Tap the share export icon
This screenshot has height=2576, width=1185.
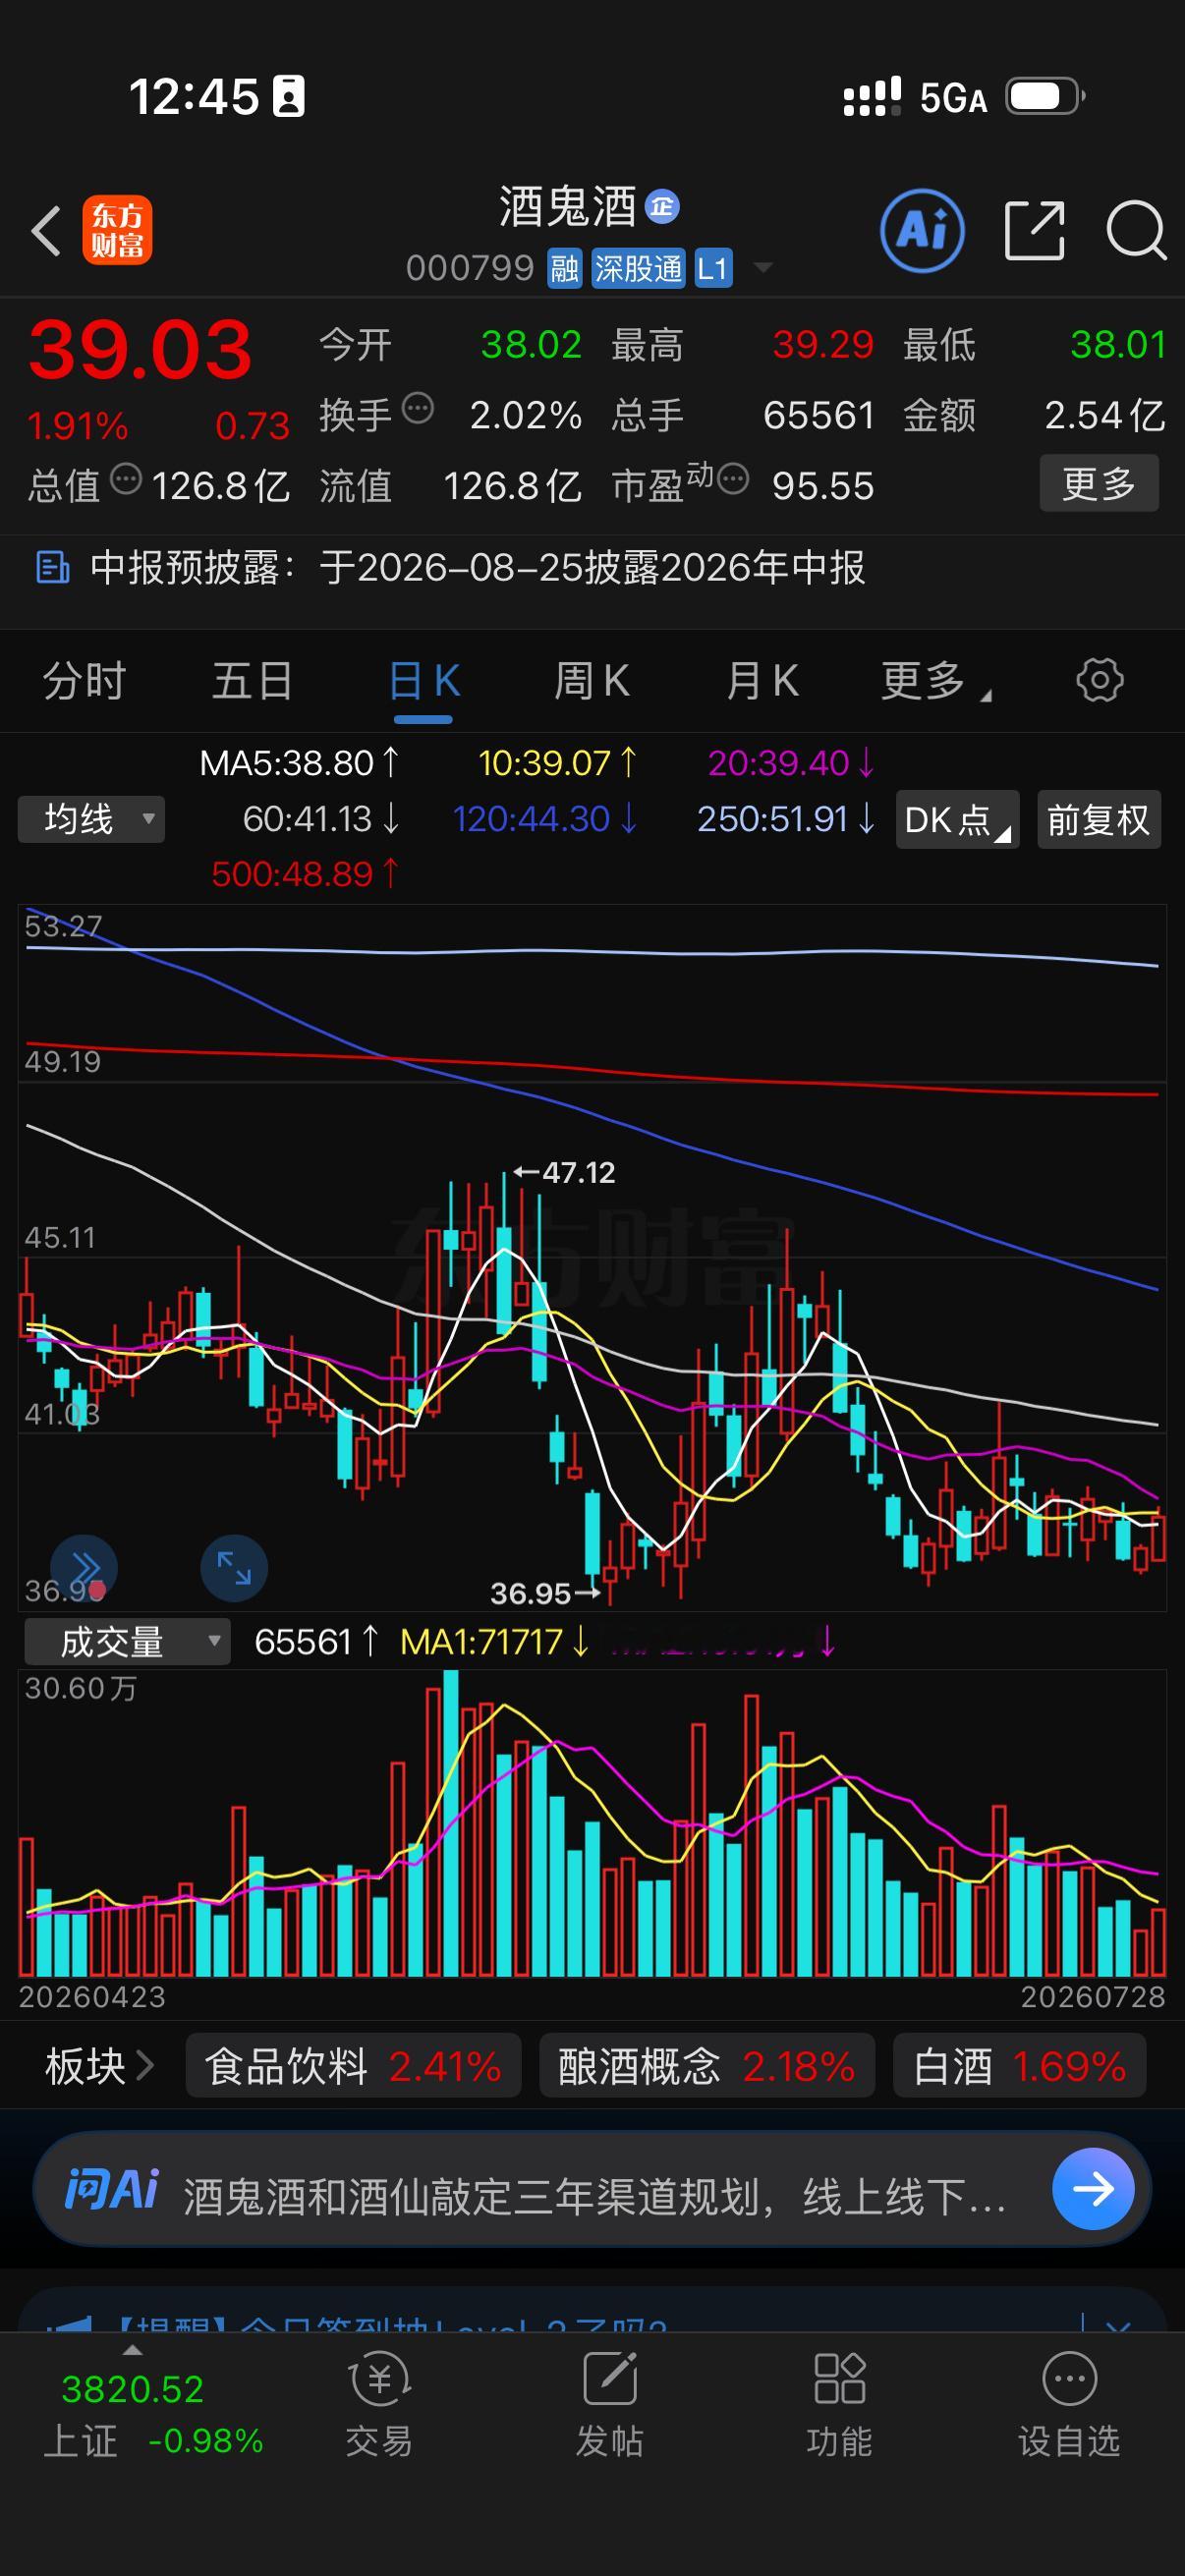1034,231
